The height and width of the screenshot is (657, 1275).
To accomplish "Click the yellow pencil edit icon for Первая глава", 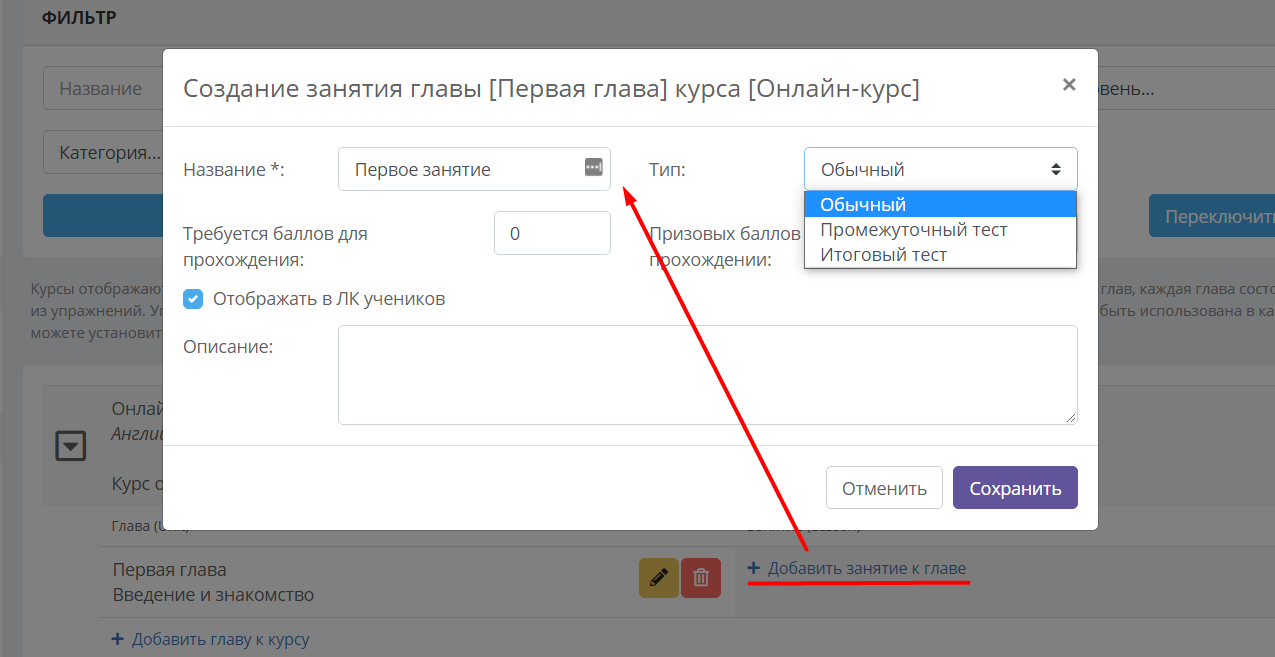I will click(658, 578).
